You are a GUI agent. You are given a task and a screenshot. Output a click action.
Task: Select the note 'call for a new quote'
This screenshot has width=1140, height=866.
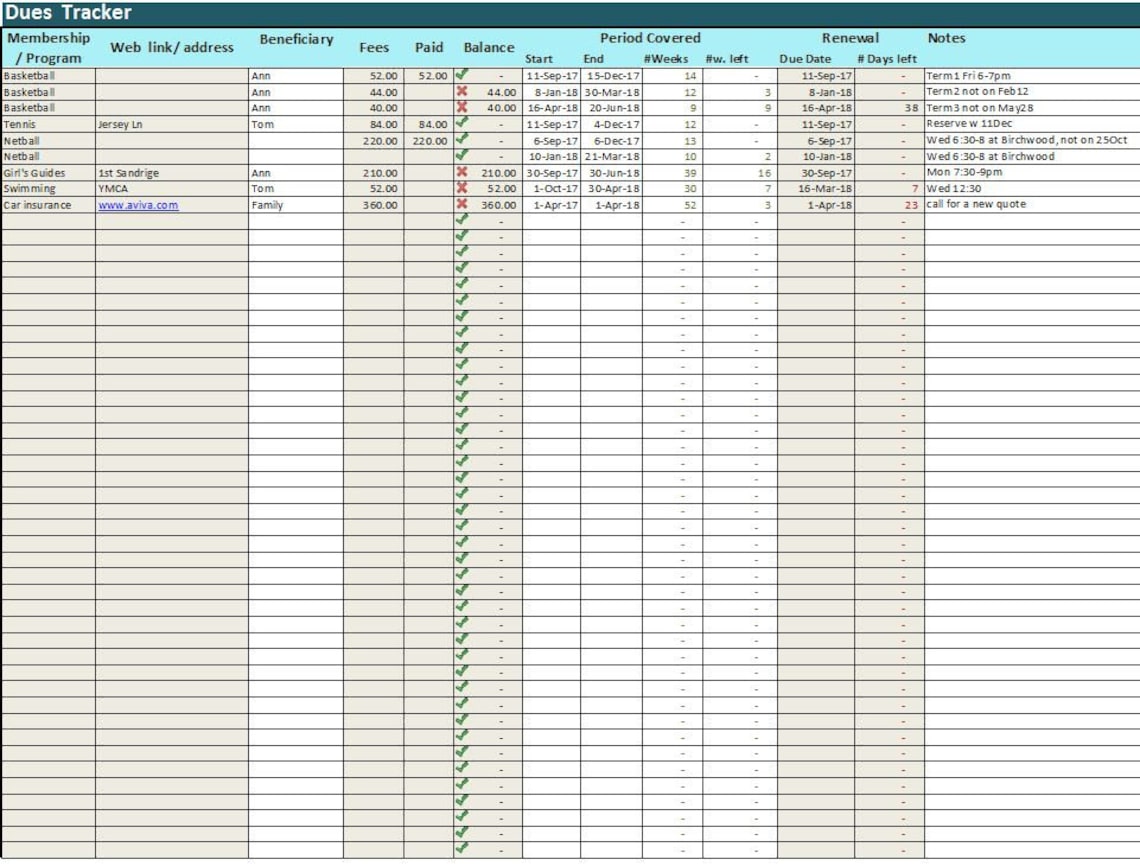[976, 204]
